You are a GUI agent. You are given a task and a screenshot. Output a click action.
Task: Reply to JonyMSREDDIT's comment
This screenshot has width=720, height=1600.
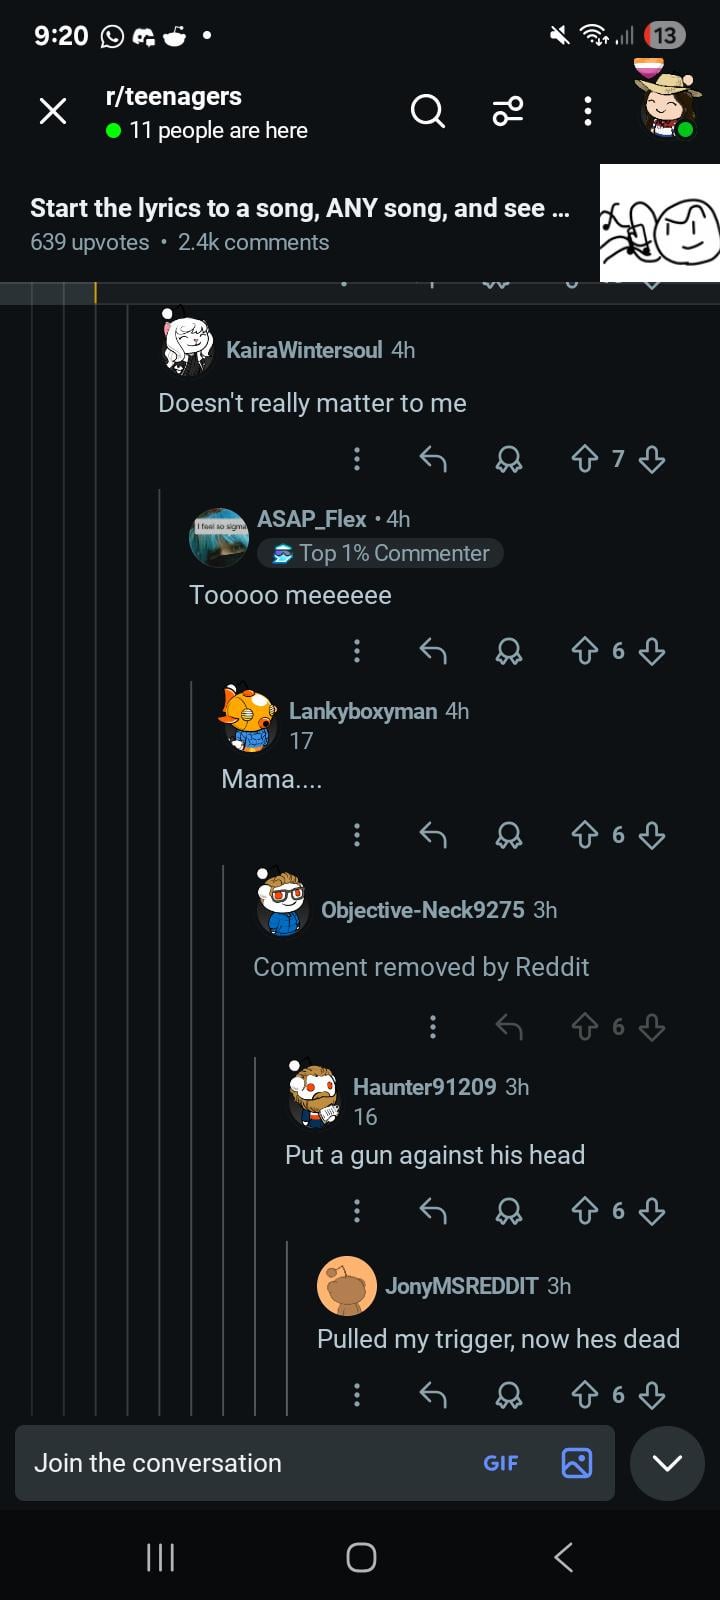pos(432,1395)
